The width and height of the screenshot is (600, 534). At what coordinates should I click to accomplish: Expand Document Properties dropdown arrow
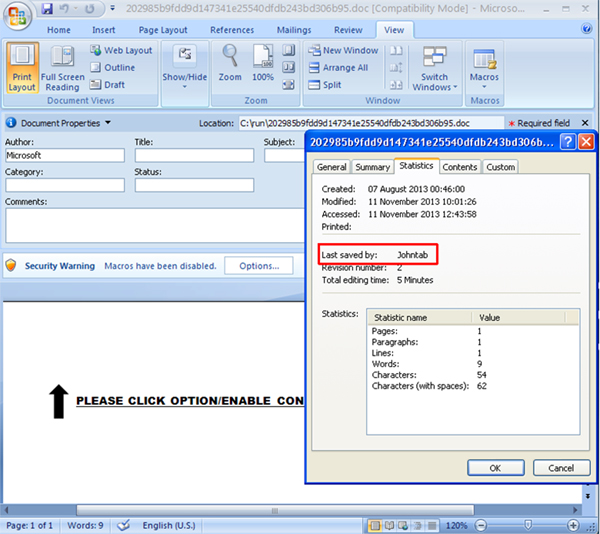coord(108,123)
